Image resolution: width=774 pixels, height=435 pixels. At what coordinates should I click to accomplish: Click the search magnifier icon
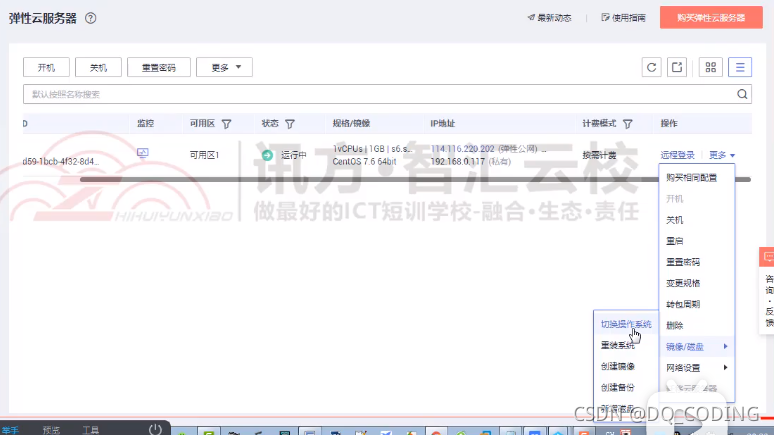click(x=742, y=94)
